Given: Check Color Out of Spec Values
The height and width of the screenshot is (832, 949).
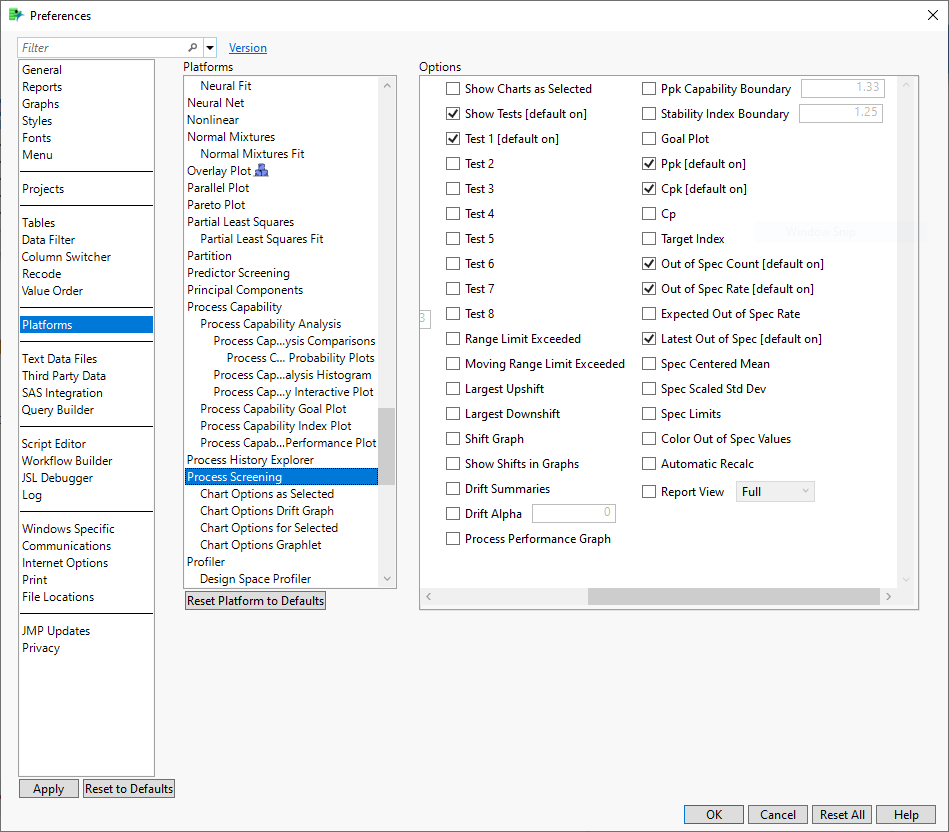Looking at the screenshot, I should coord(649,439).
